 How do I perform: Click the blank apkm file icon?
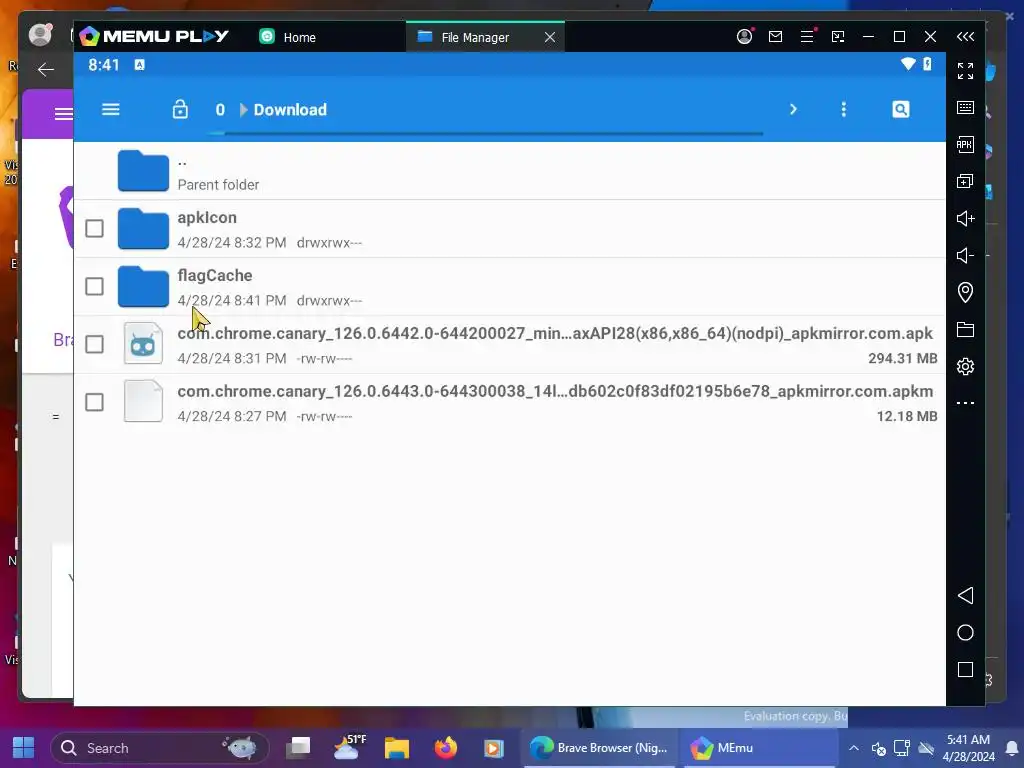tap(143, 401)
